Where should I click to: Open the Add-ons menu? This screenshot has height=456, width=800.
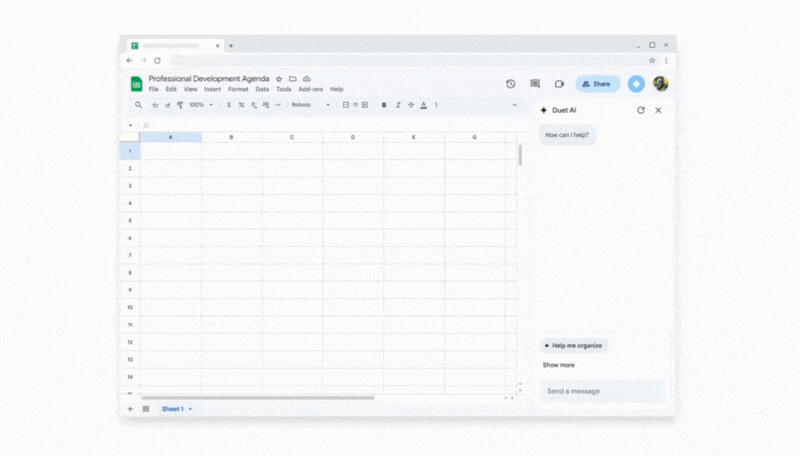(x=310, y=89)
